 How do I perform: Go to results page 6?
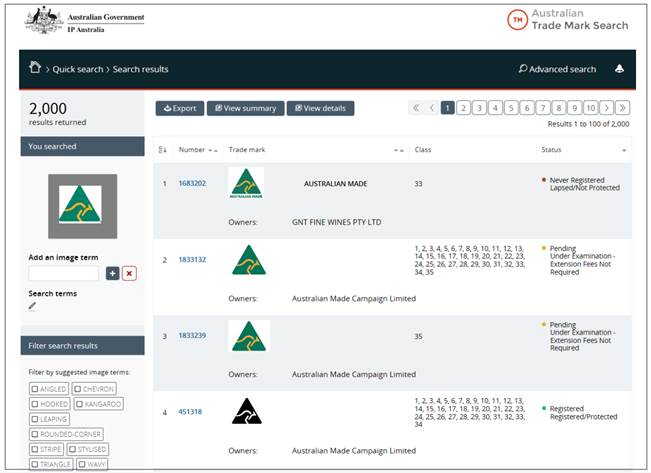point(527,108)
